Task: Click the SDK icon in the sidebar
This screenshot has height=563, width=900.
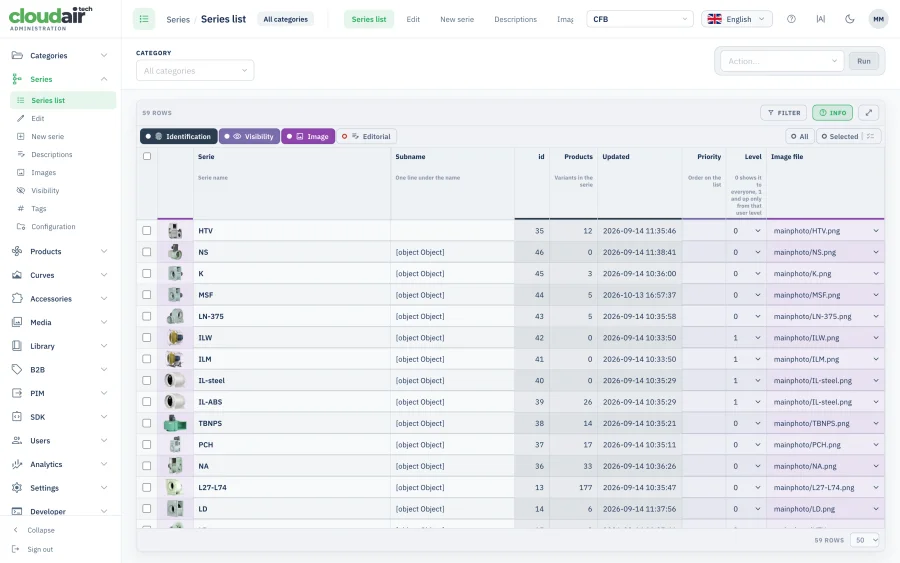Action: point(17,417)
